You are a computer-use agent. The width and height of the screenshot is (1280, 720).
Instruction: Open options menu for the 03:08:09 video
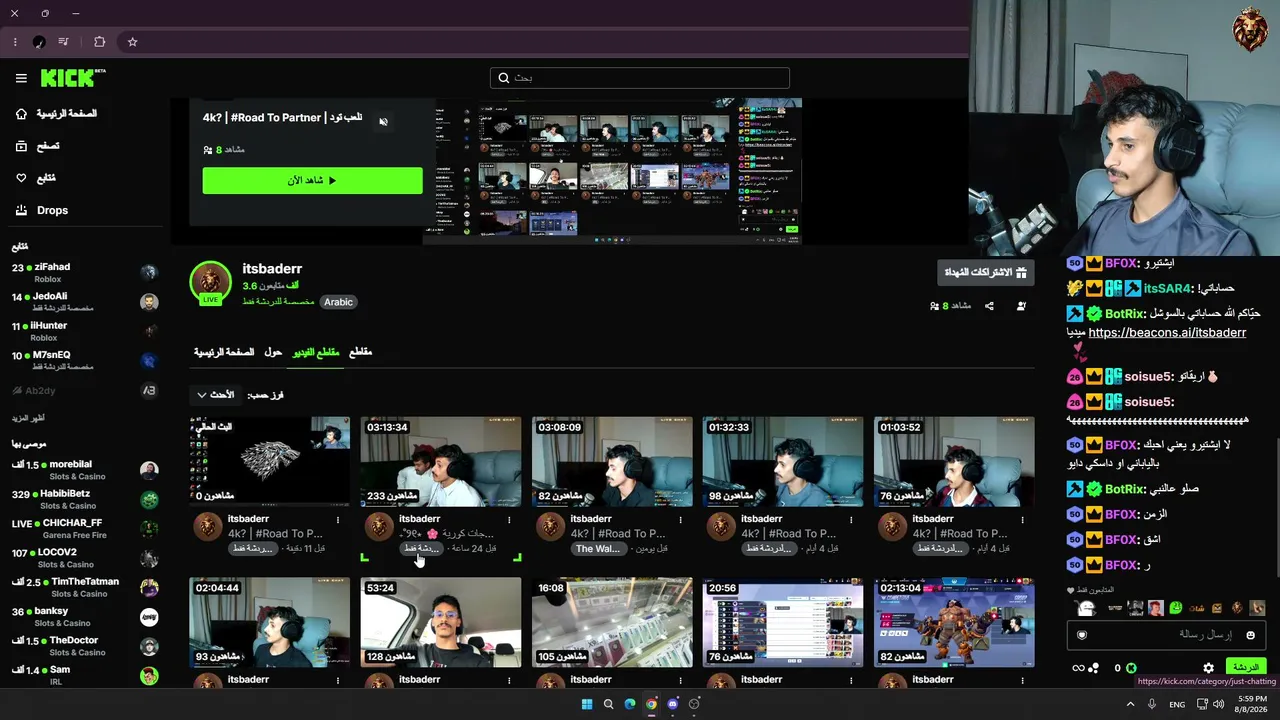pos(680,520)
